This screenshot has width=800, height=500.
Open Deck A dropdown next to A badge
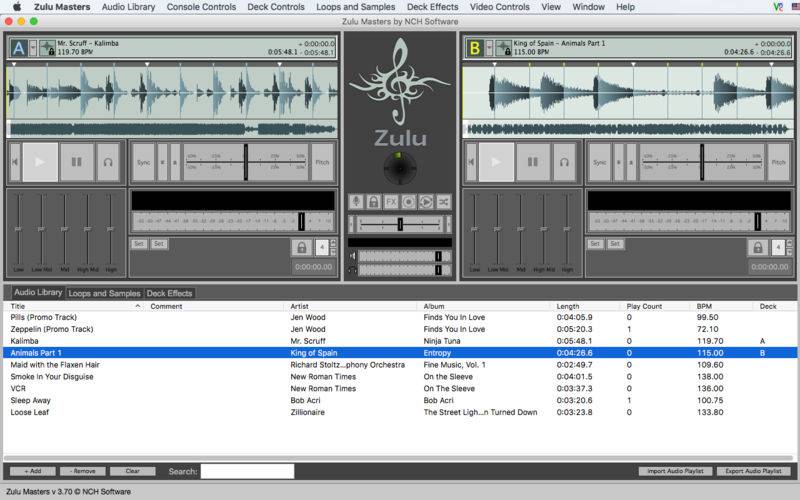point(33,48)
